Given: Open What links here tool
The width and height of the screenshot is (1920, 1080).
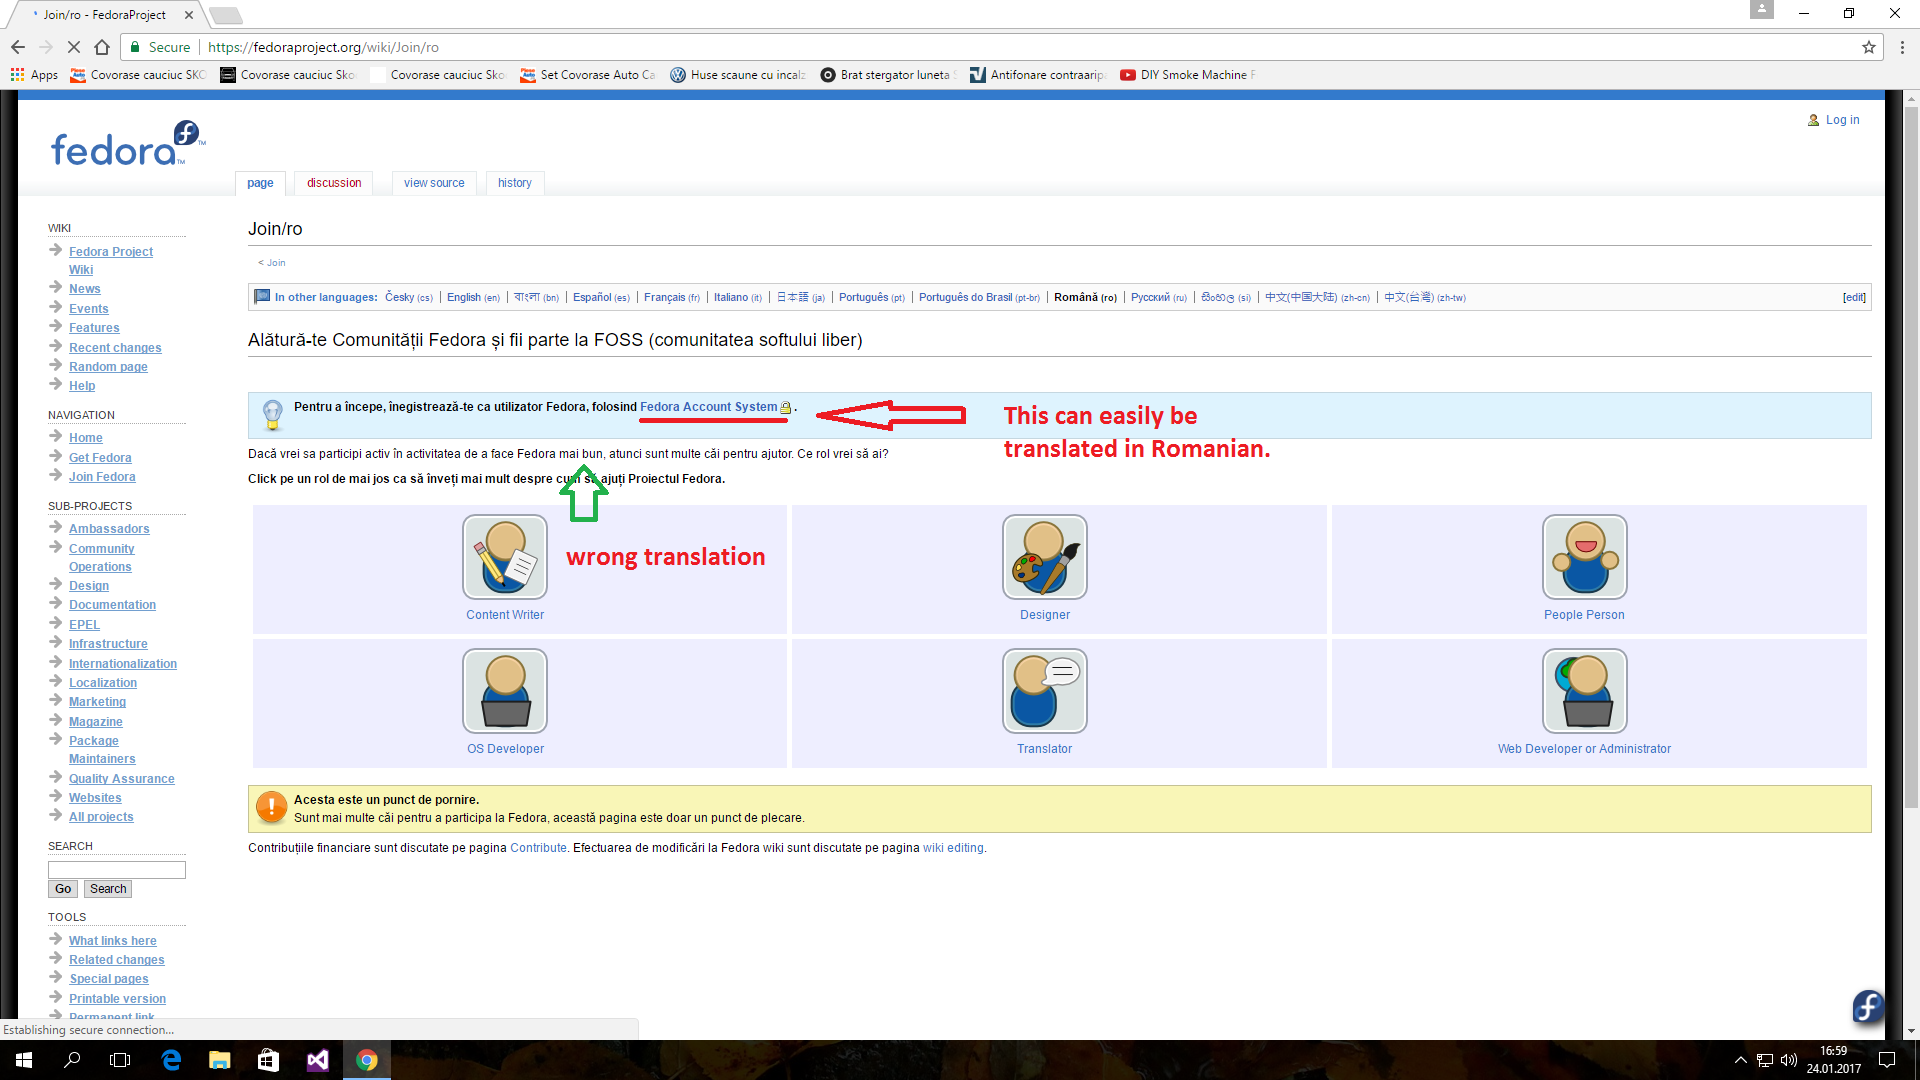Looking at the screenshot, I should [x=113, y=941].
